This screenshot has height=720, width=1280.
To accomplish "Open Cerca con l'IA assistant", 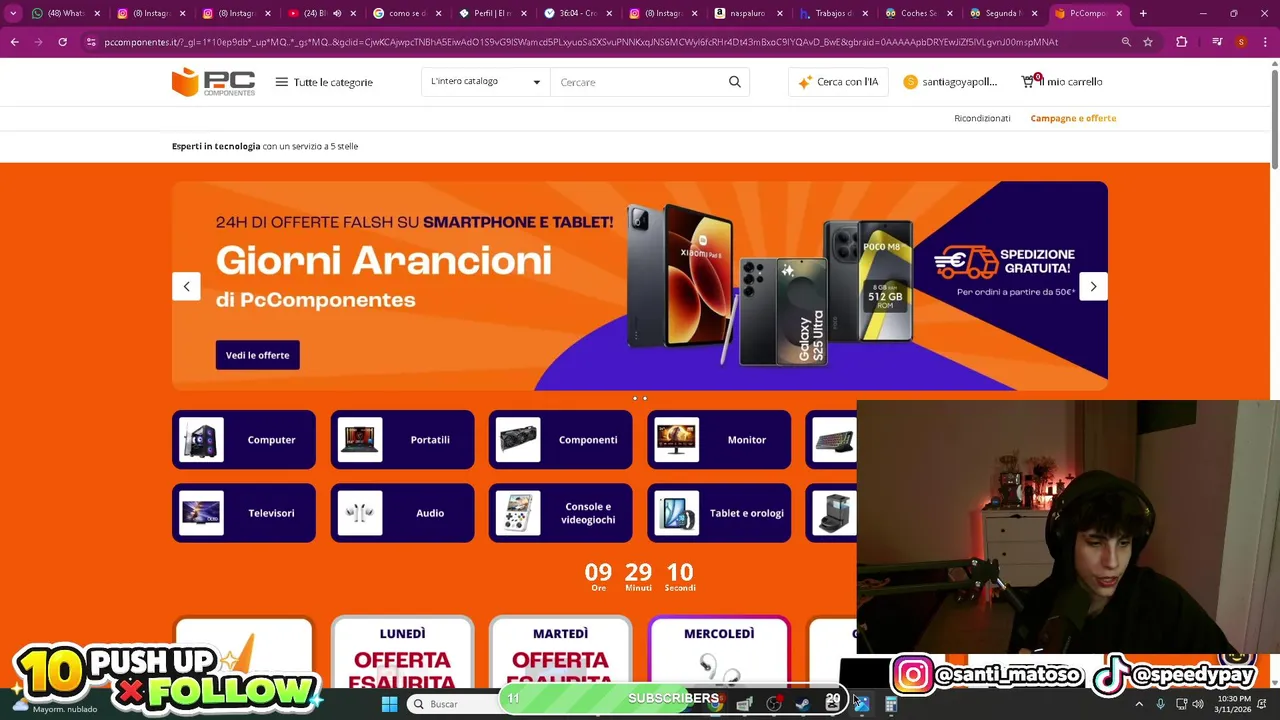I will [838, 82].
